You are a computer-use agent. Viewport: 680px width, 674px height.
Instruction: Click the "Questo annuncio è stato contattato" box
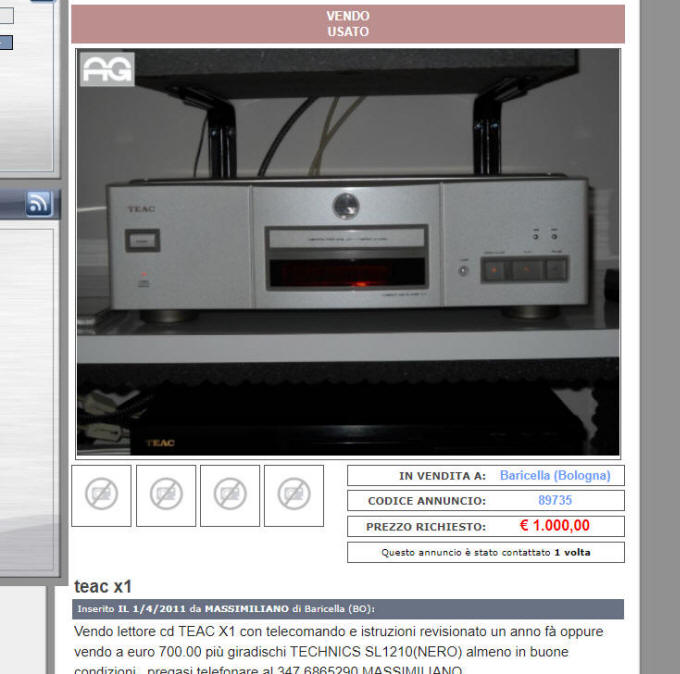click(486, 552)
